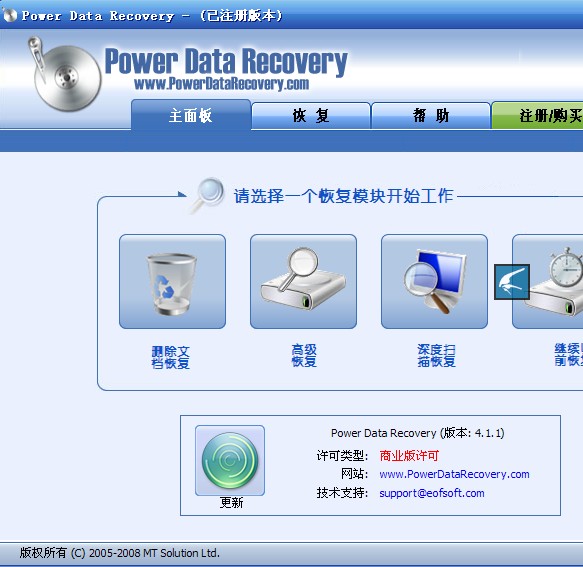Click the 删除文档恢复 text label
Viewport: 583px width, 567px height.
[x=171, y=357]
